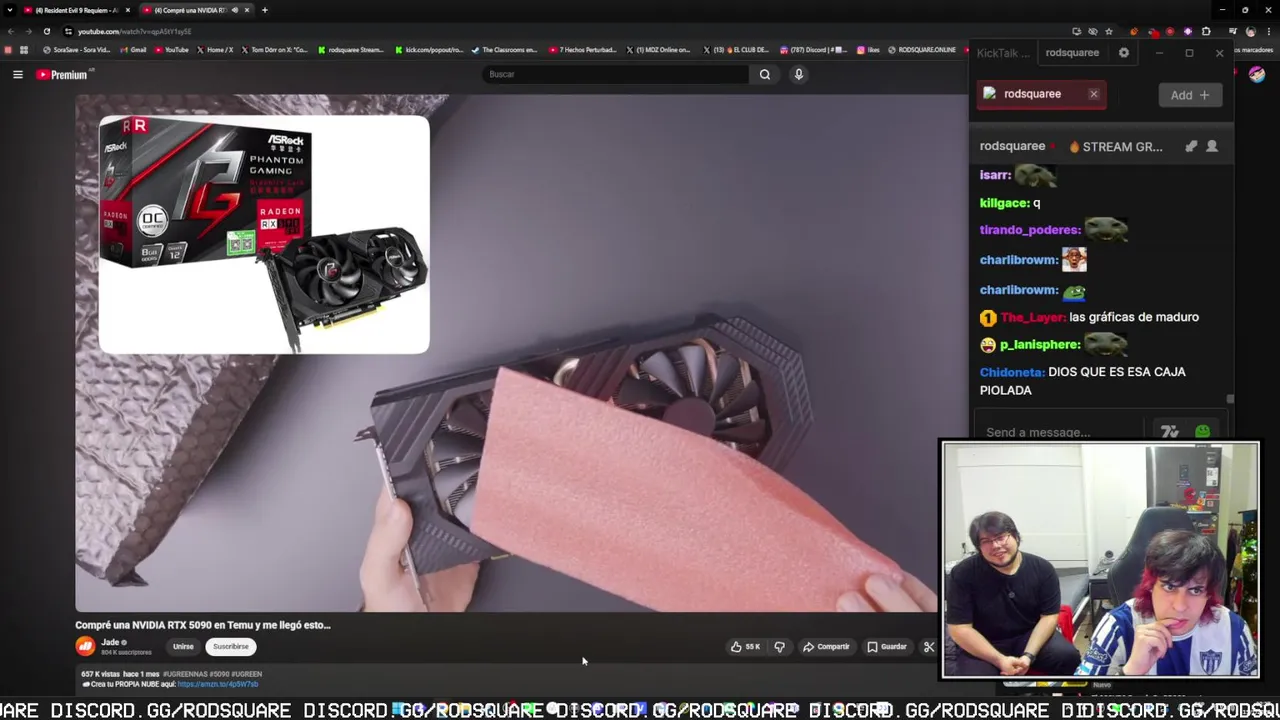Open KickTalk settings gear

pyautogui.click(x=1124, y=53)
